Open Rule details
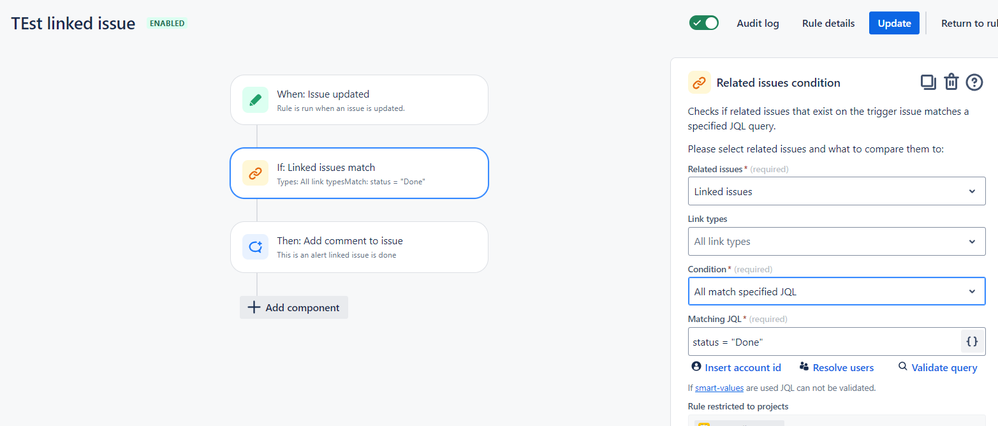The image size is (998, 426). click(828, 23)
